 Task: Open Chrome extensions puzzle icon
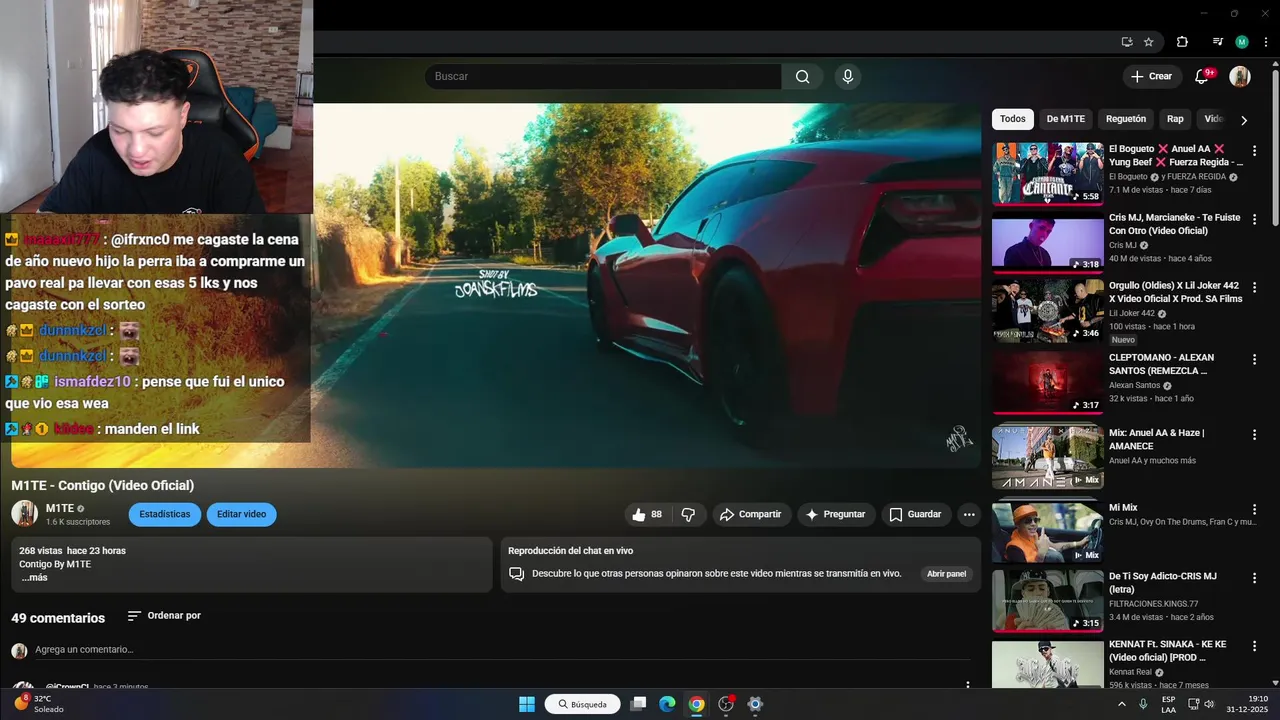click(1182, 42)
